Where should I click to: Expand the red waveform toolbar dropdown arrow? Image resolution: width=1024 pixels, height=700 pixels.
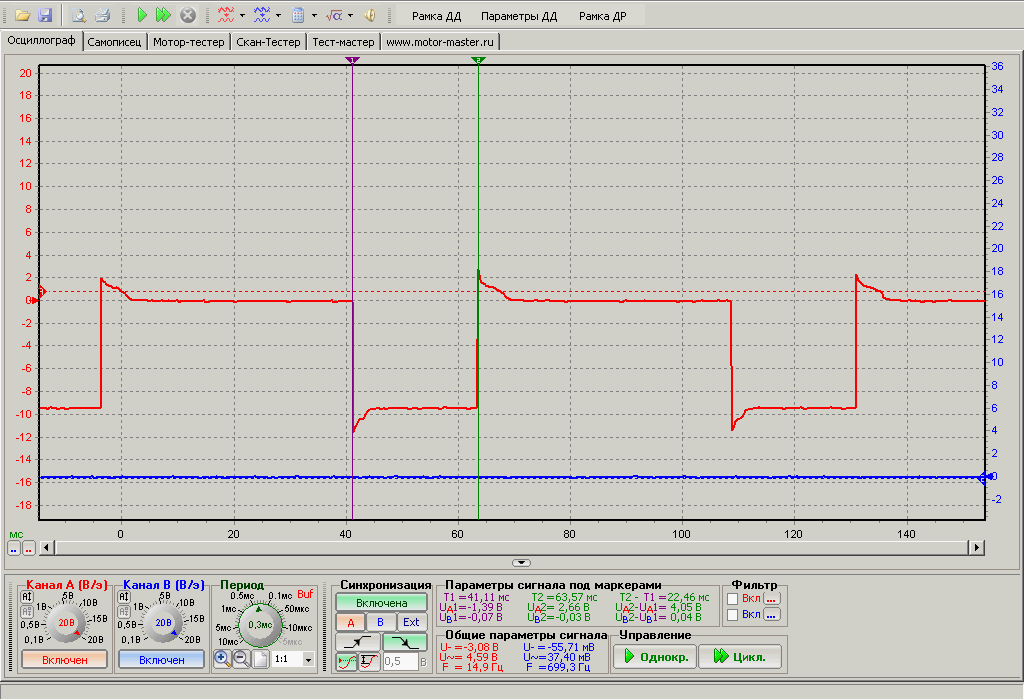242,16
